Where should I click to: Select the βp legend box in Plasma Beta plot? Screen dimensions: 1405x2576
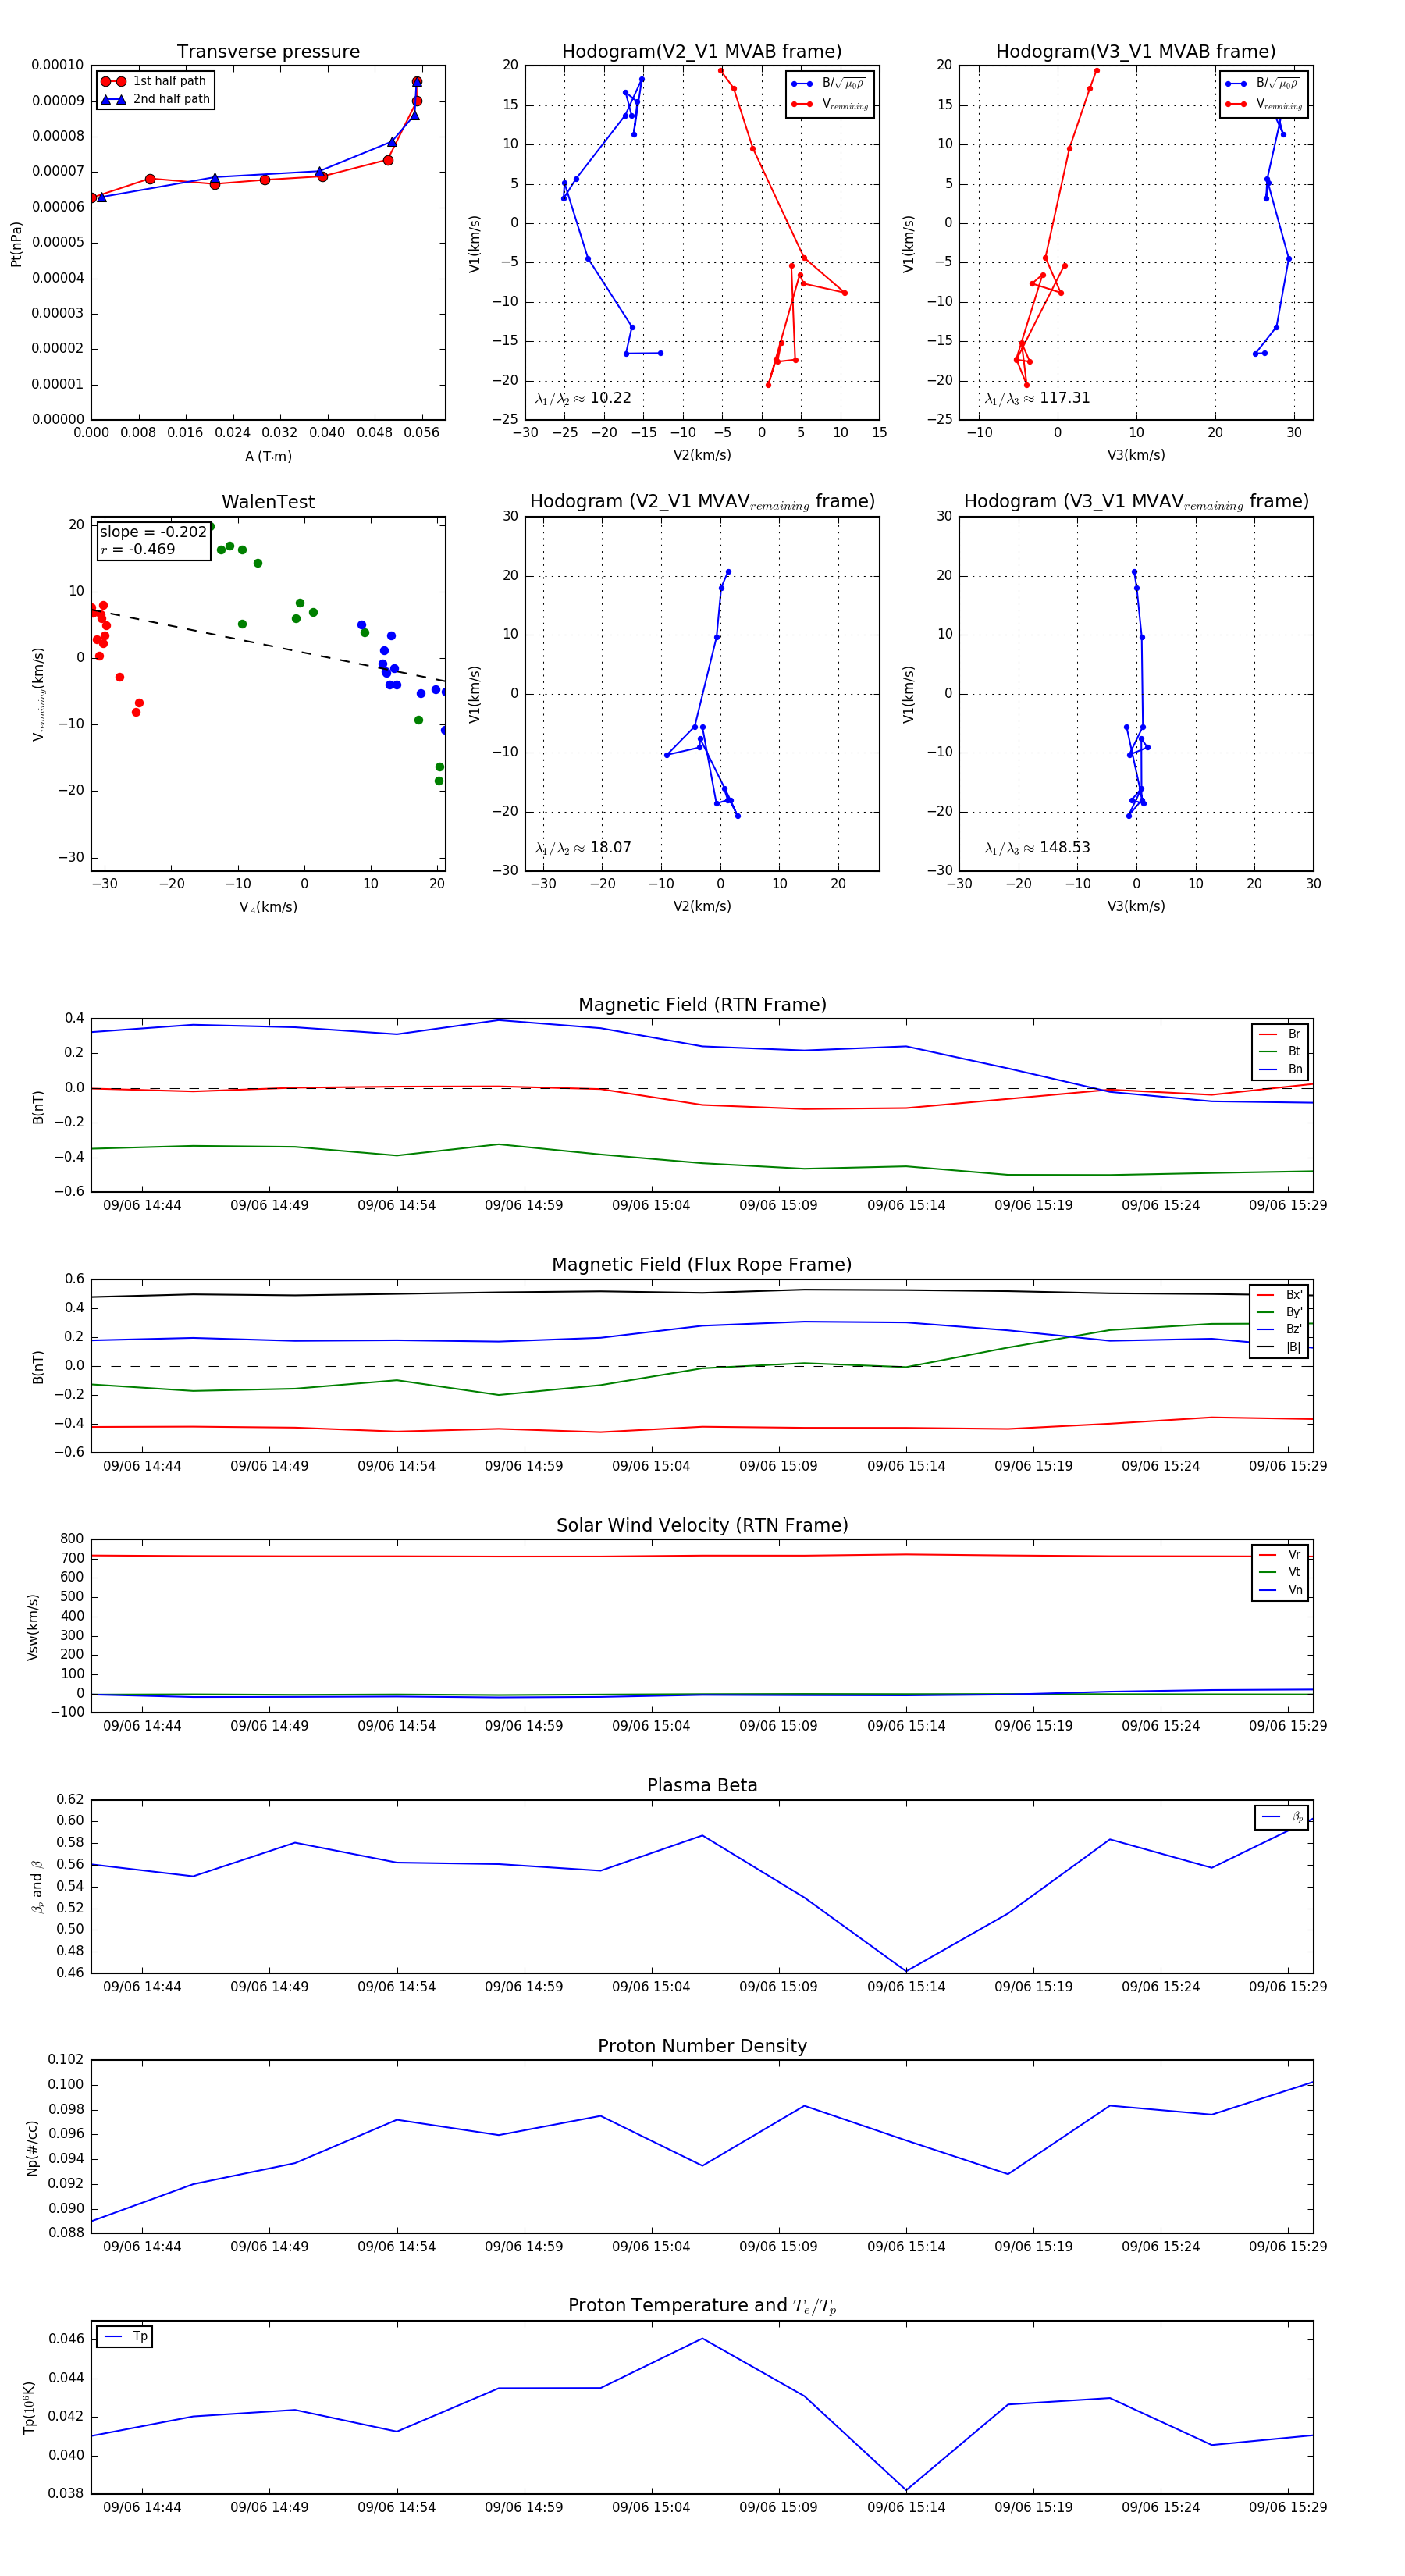click(1282, 1817)
